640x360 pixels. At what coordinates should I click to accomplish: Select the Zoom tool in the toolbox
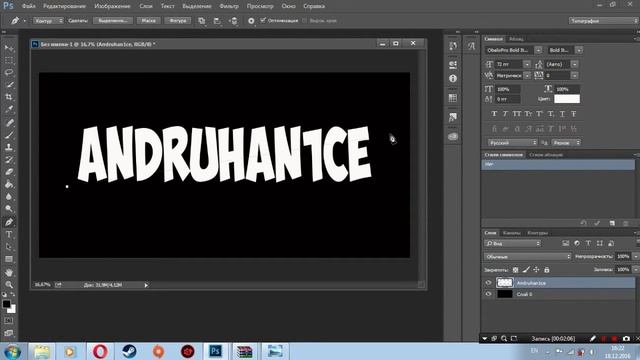pyautogui.click(x=9, y=284)
